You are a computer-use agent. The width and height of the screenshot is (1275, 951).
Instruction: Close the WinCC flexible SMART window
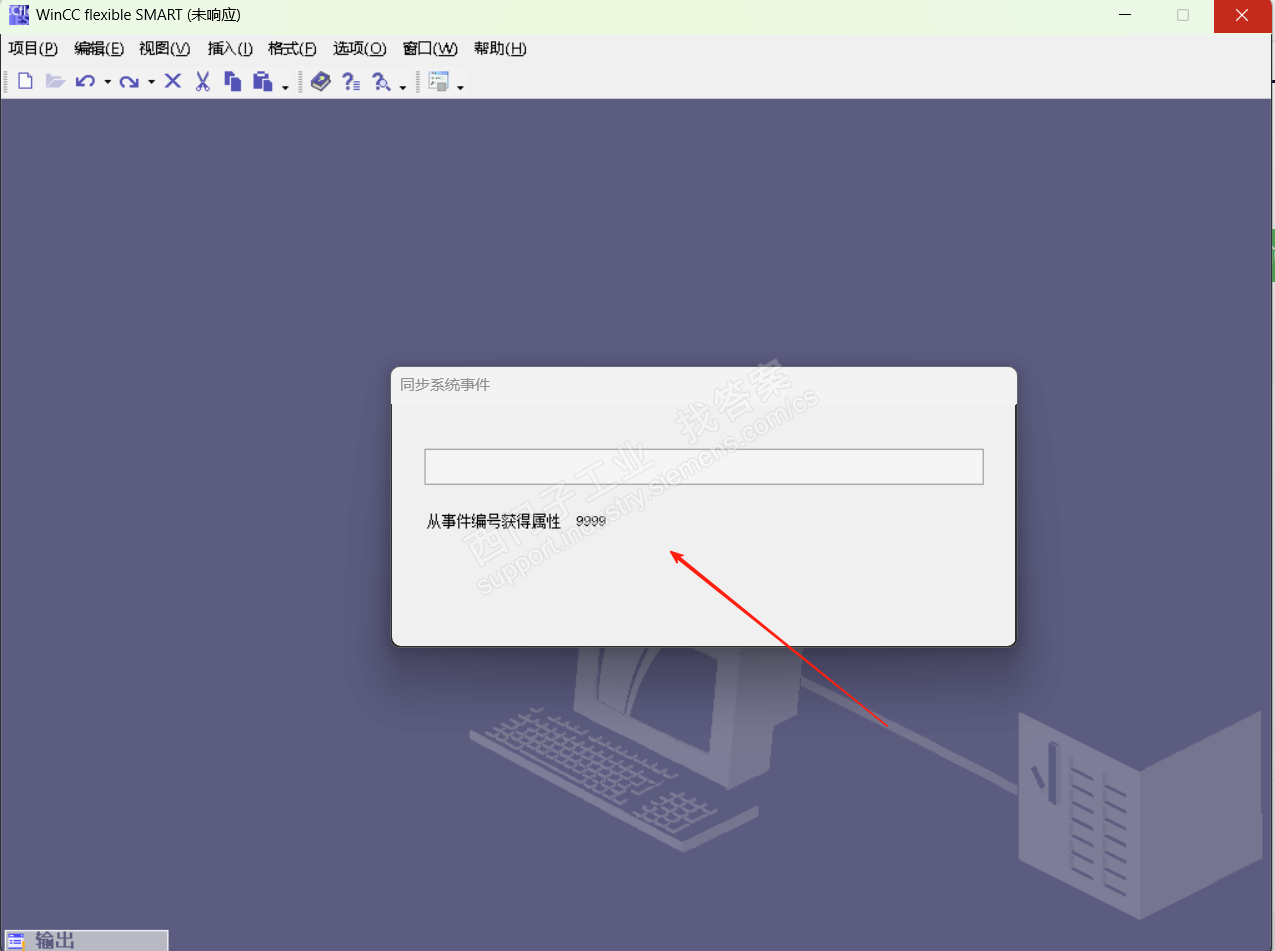pyautogui.click(x=1242, y=15)
